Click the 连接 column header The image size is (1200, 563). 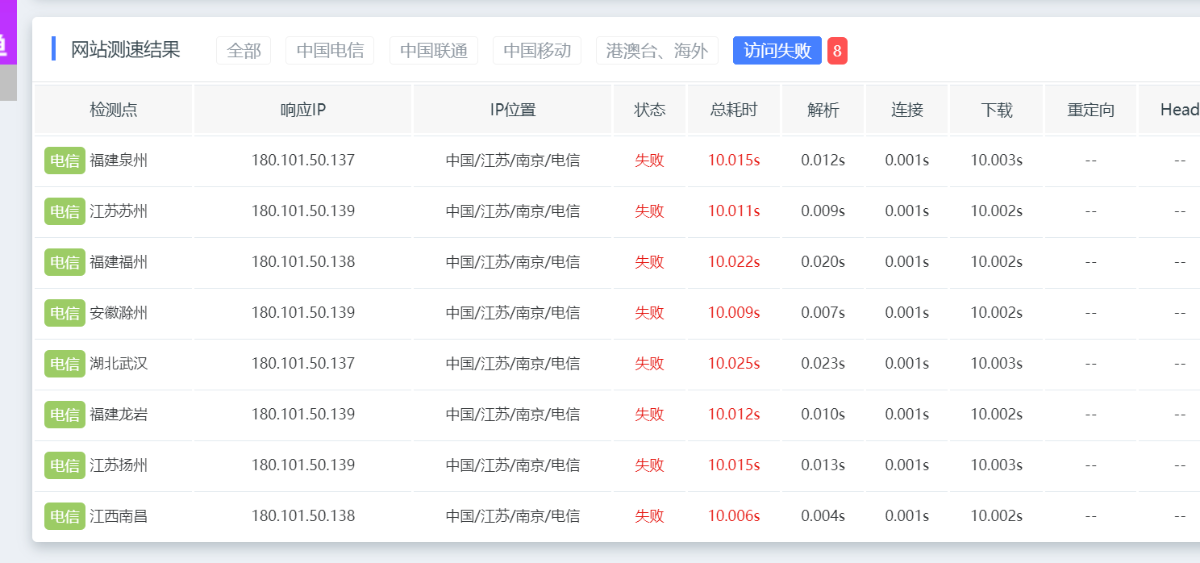907,110
